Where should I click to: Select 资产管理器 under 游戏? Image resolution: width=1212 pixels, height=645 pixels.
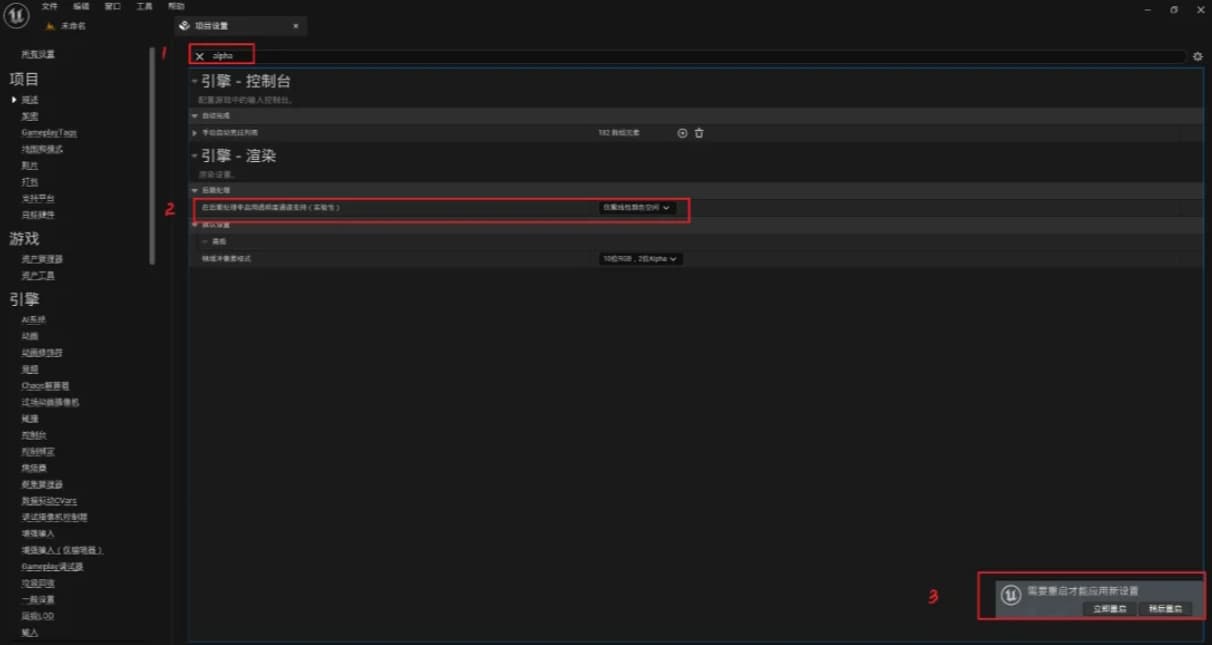tap(42, 259)
